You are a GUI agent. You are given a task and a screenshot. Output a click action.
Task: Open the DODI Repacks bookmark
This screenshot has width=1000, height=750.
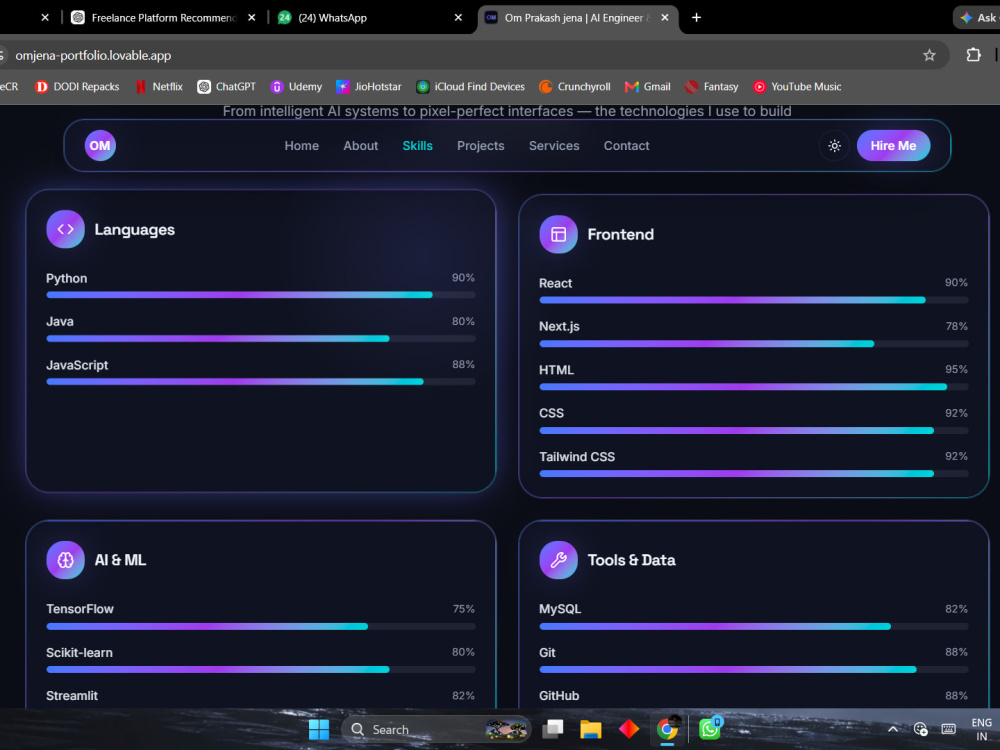(77, 87)
